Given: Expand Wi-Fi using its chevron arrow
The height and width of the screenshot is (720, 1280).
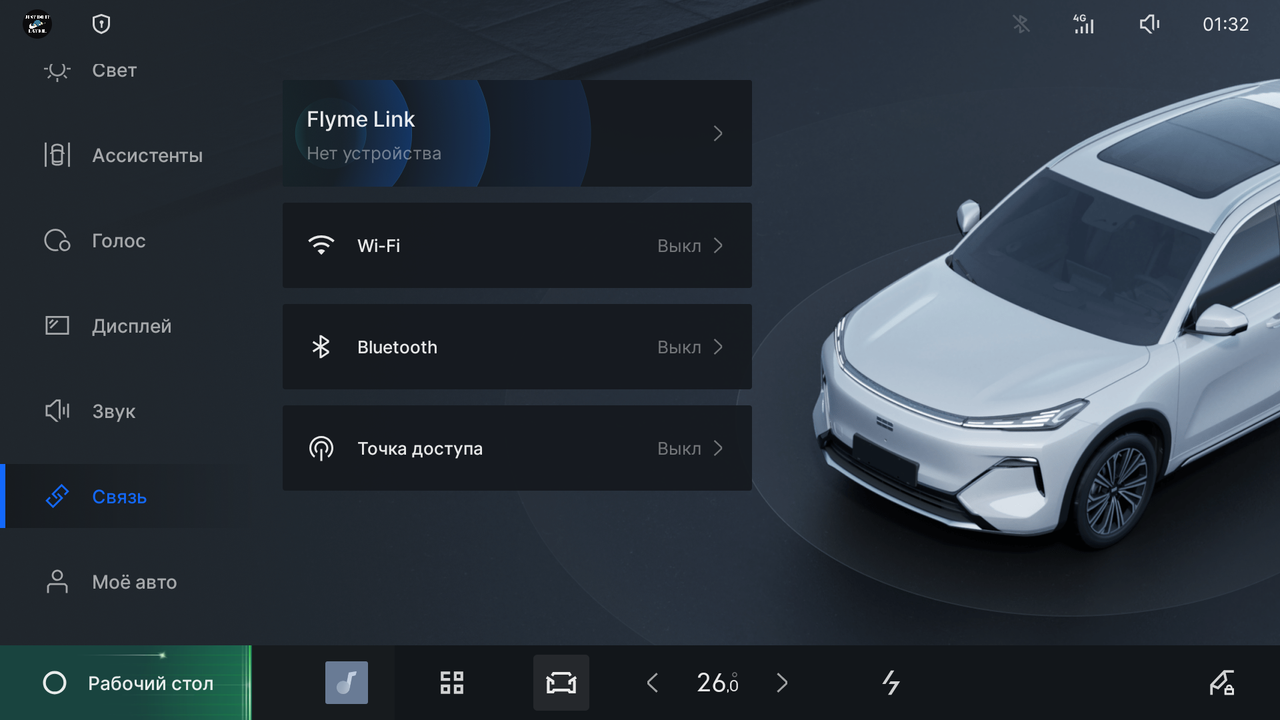Looking at the screenshot, I should point(718,245).
